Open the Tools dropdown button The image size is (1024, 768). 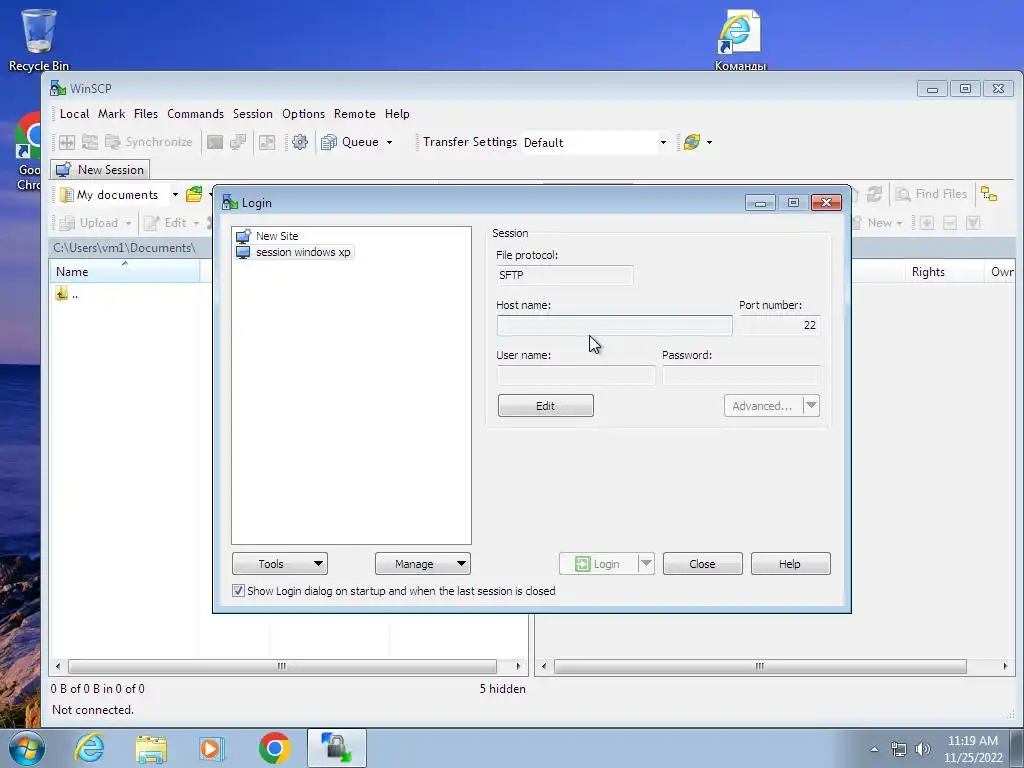pyautogui.click(x=280, y=564)
